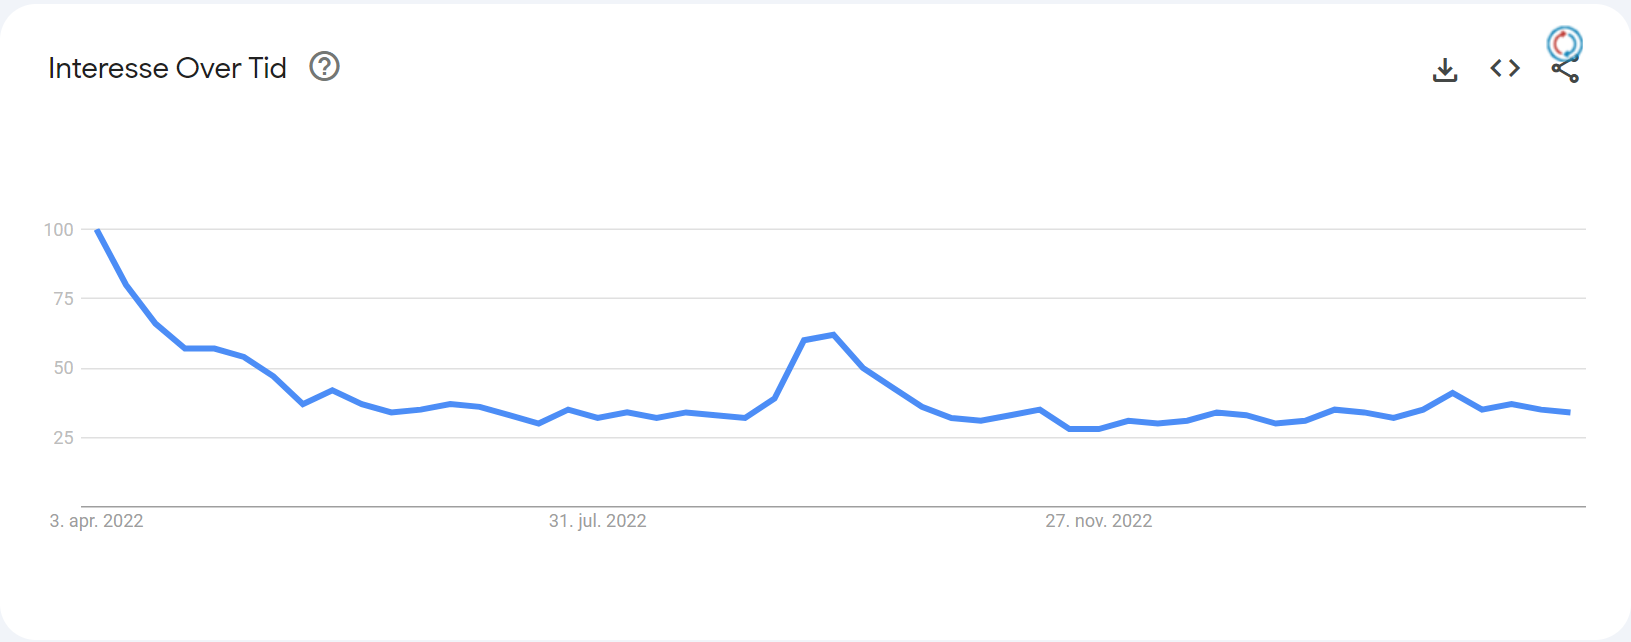Image resolution: width=1631 pixels, height=642 pixels.
Task: Open the embed code icon
Action: click(1505, 68)
